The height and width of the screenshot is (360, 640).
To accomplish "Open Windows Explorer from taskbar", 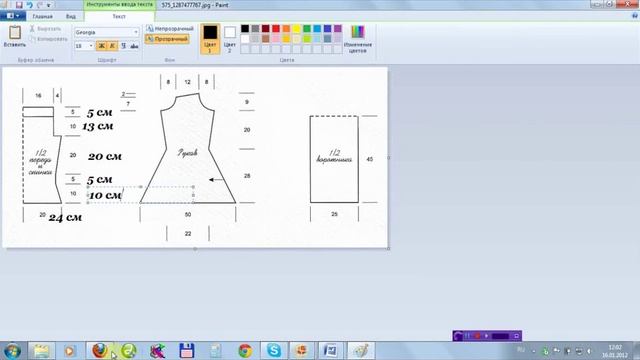I will [x=42, y=351].
